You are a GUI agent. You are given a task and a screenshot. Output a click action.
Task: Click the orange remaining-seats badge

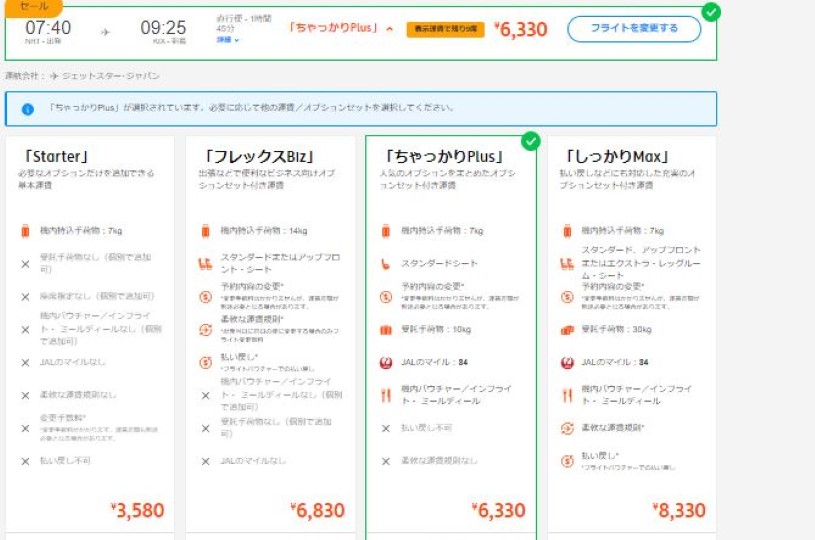click(x=445, y=29)
